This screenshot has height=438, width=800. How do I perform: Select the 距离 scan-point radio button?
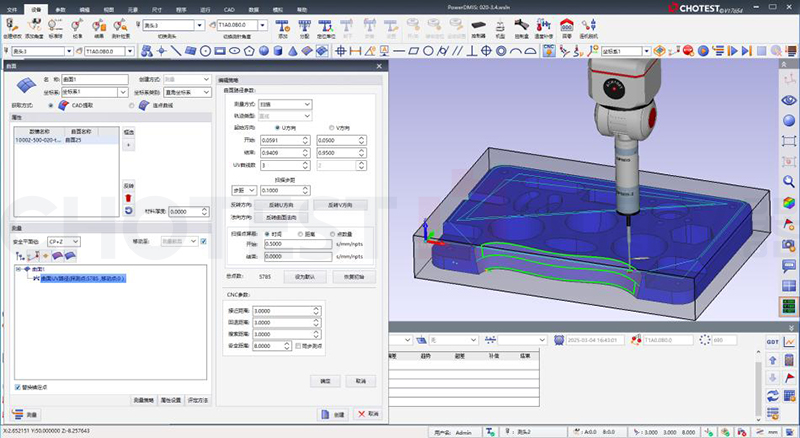pyautogui.click(x=300, y=234)
